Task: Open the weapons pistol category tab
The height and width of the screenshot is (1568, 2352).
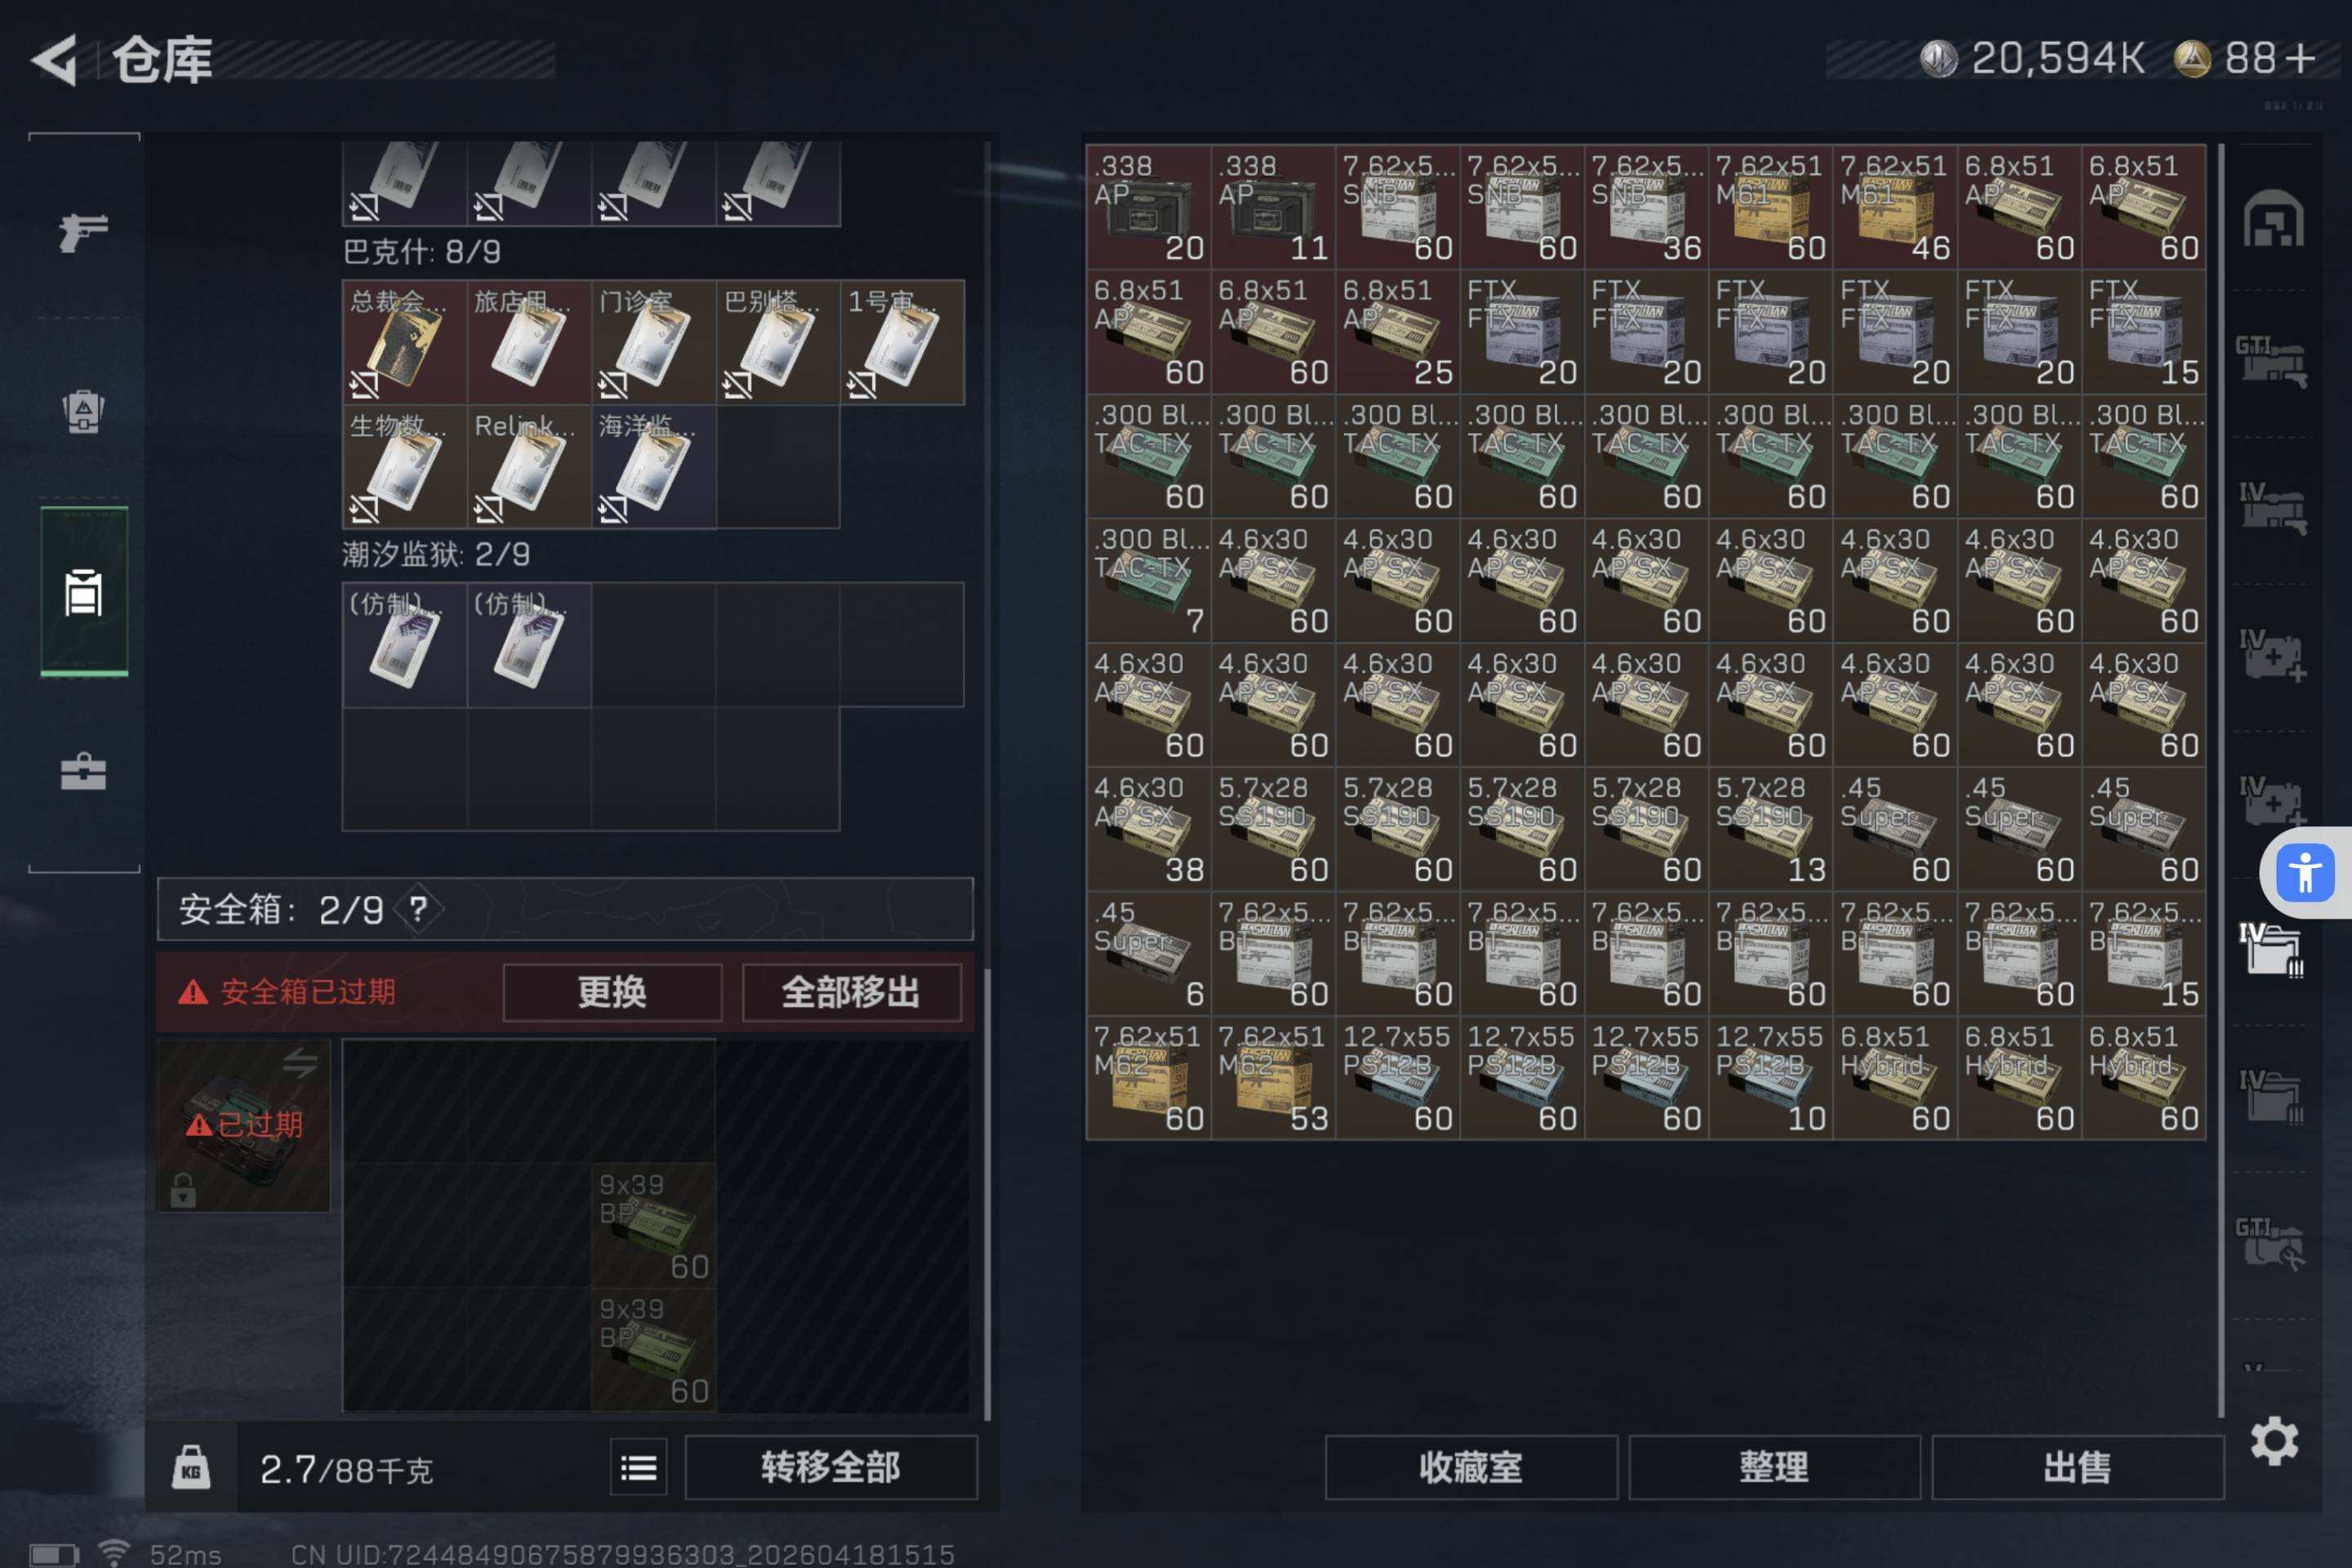Action: [x=83, y=232]
